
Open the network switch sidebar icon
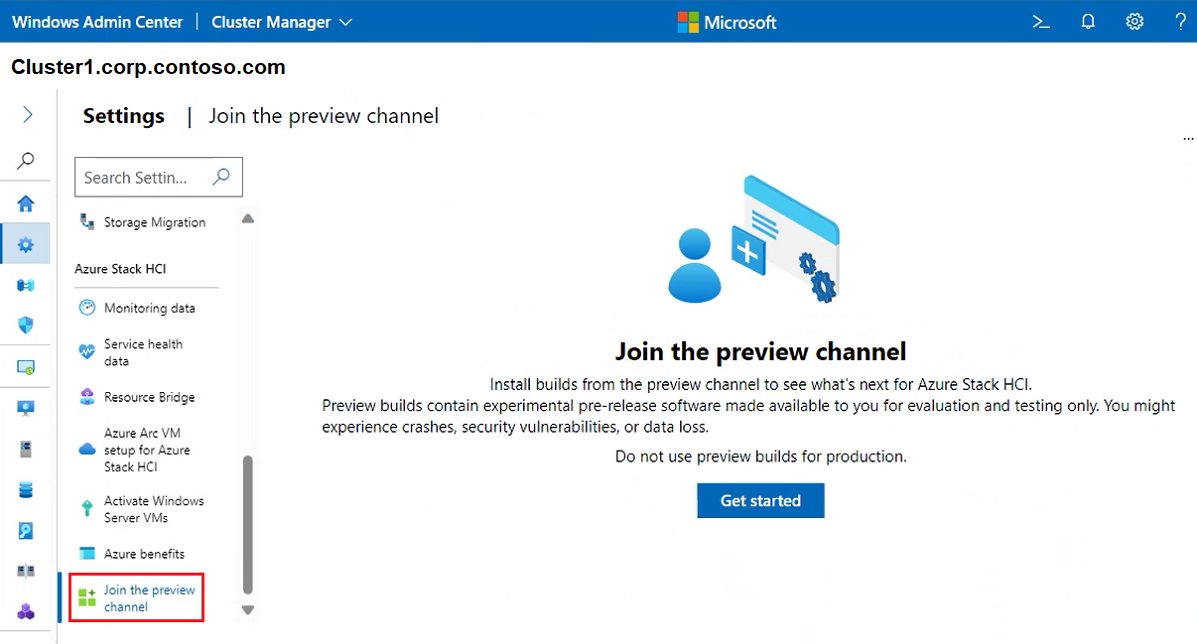tap(26, 285)
